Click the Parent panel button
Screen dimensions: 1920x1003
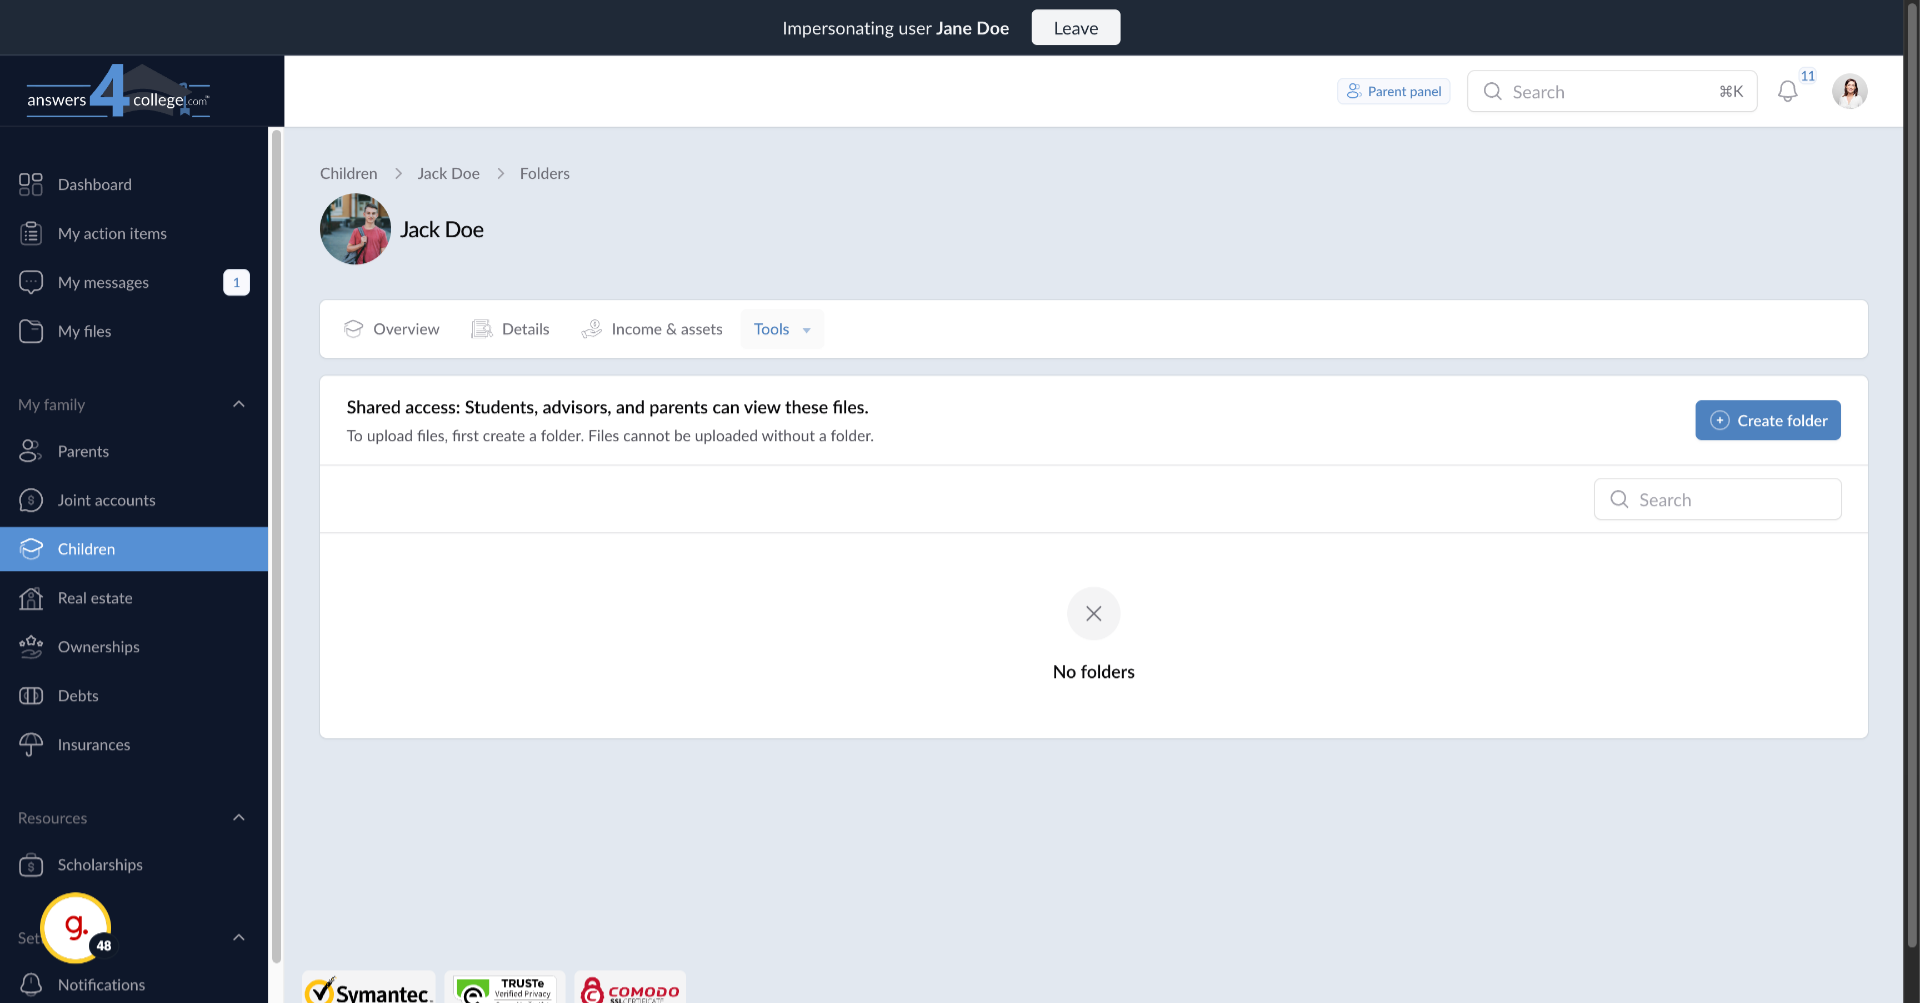pyautogui.click(x=1394, y=91)
